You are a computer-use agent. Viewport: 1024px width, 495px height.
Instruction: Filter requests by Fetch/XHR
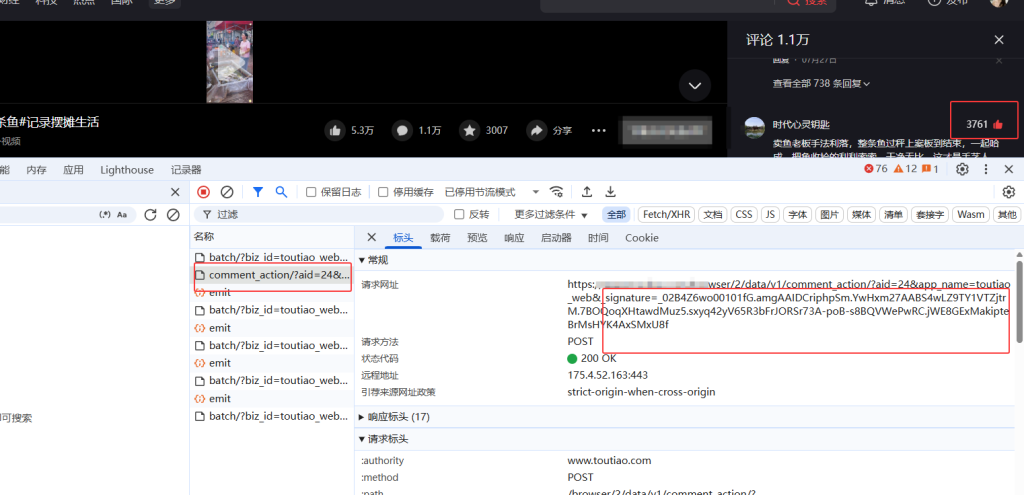pos(666,214)
